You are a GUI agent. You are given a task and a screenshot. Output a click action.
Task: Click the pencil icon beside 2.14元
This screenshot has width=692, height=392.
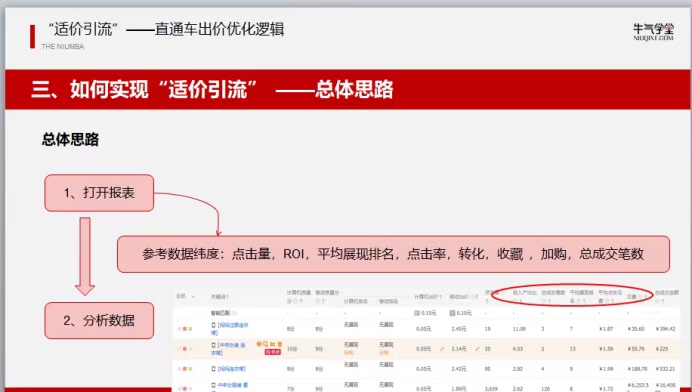point(477,349)
